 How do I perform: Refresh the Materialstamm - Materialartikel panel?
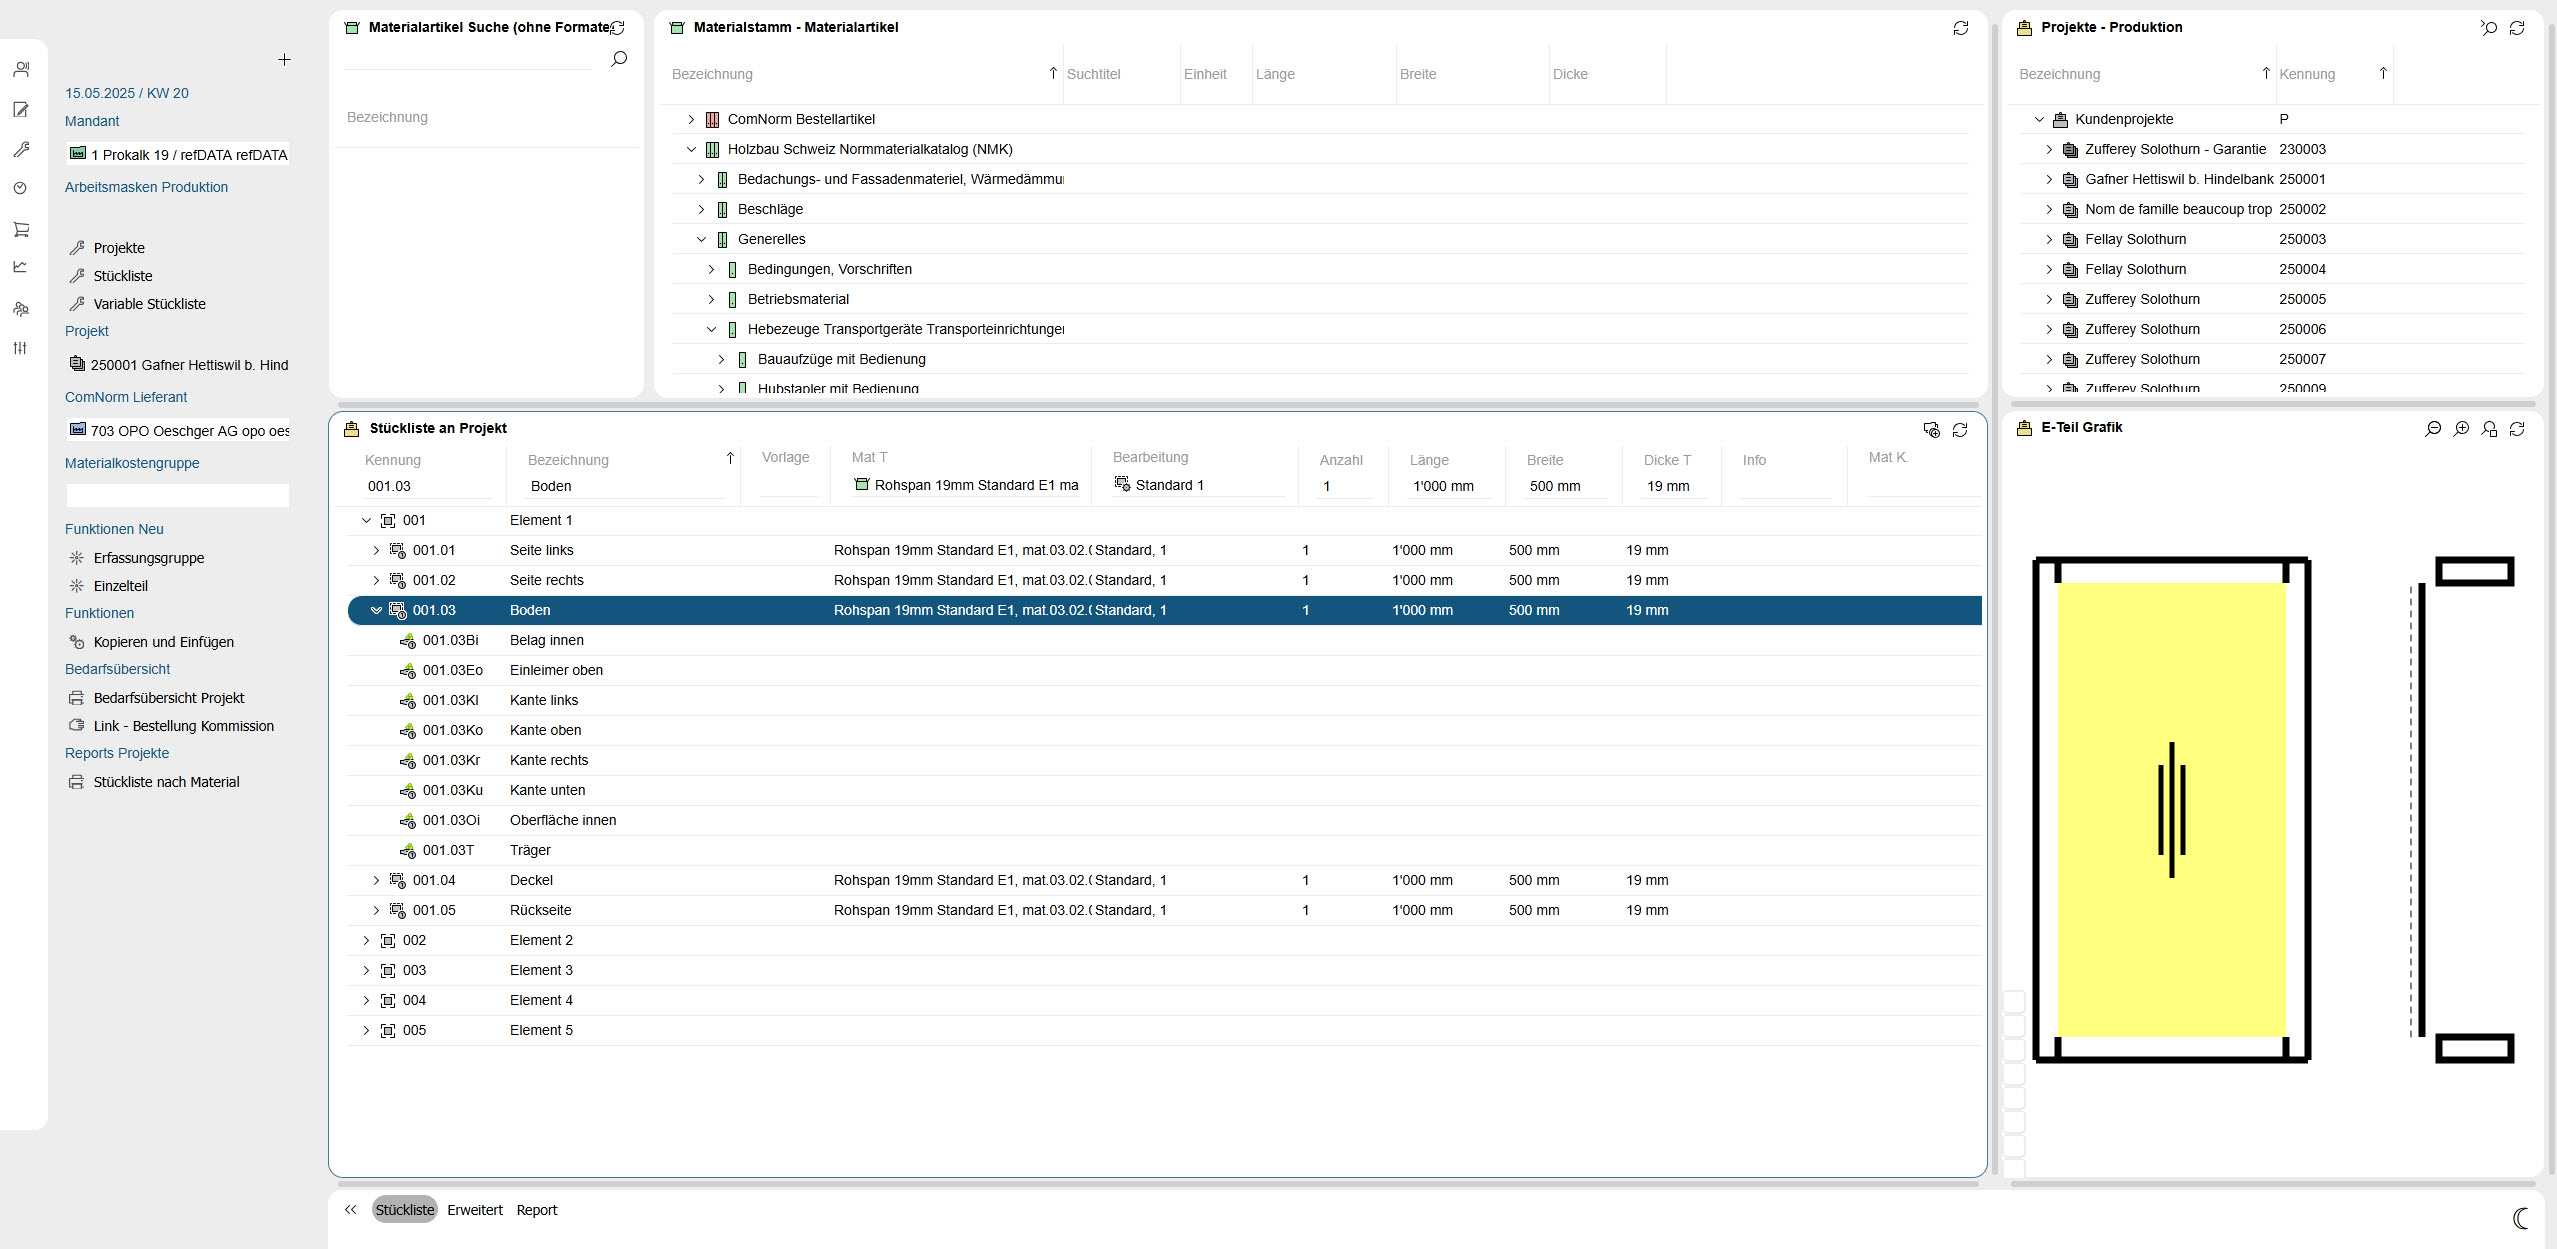1961,28
